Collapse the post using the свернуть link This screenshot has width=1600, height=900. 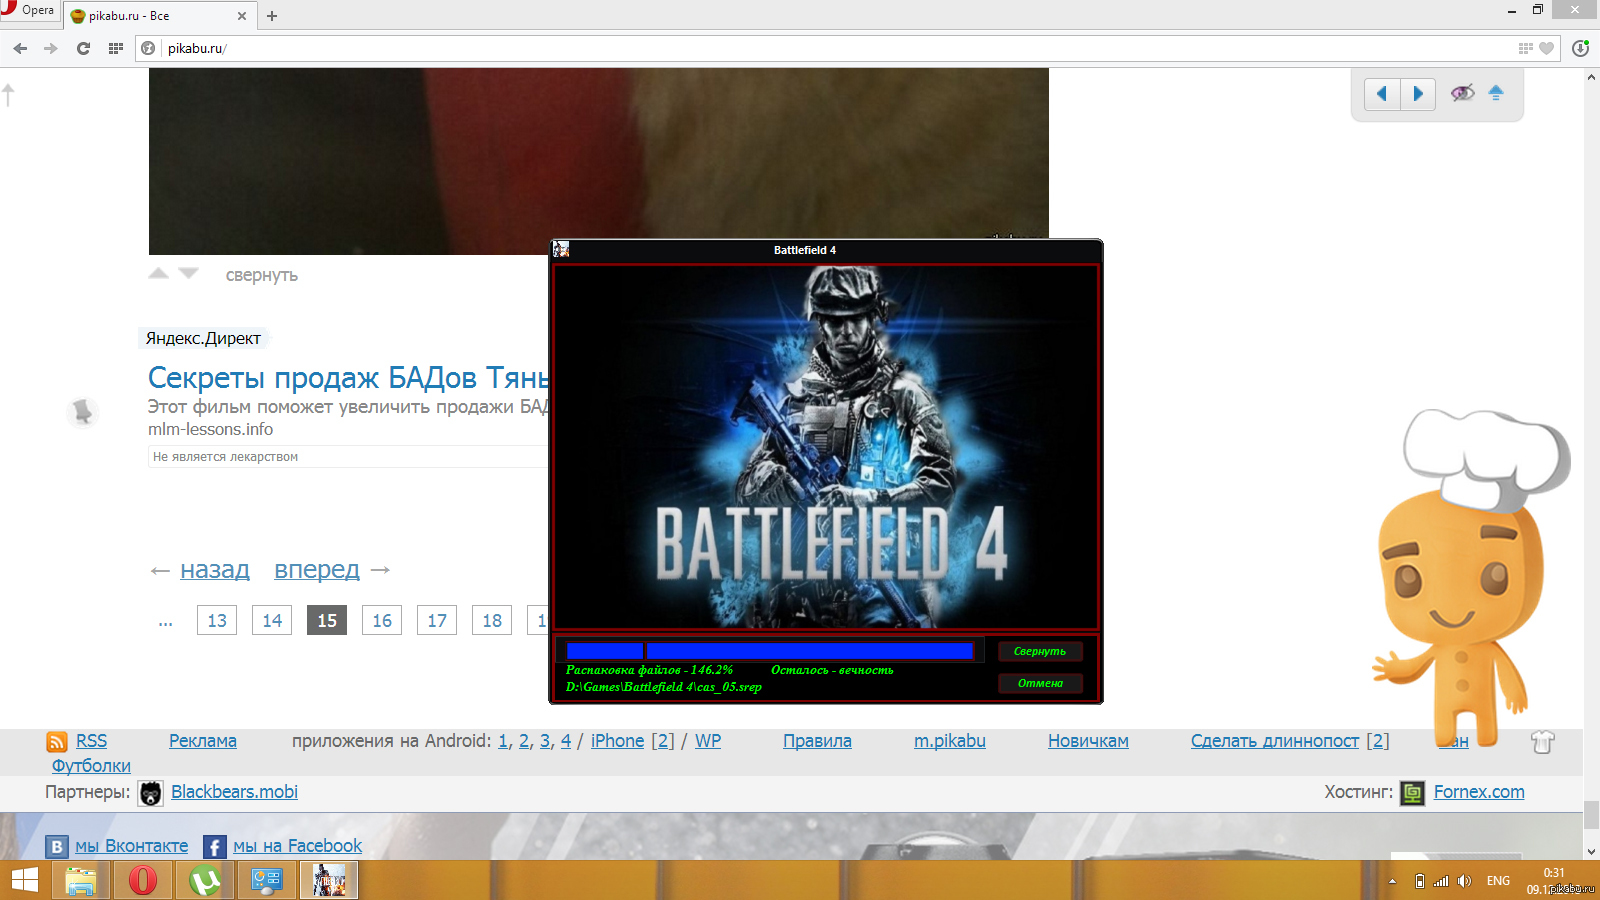coord(261,275)
